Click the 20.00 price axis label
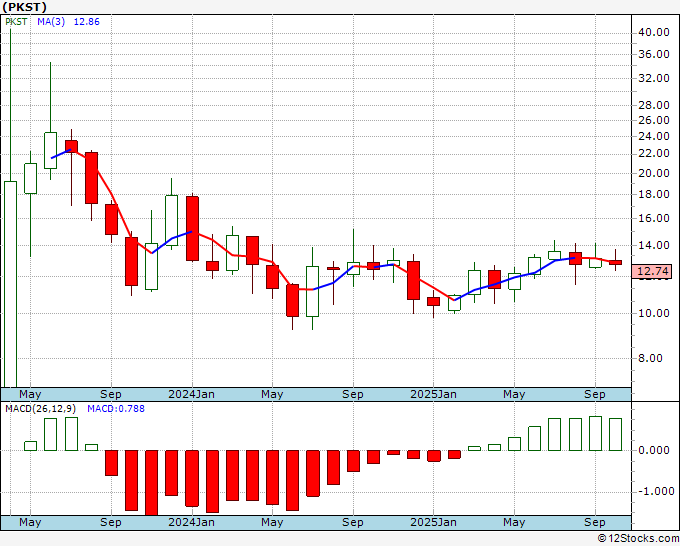 653,173
